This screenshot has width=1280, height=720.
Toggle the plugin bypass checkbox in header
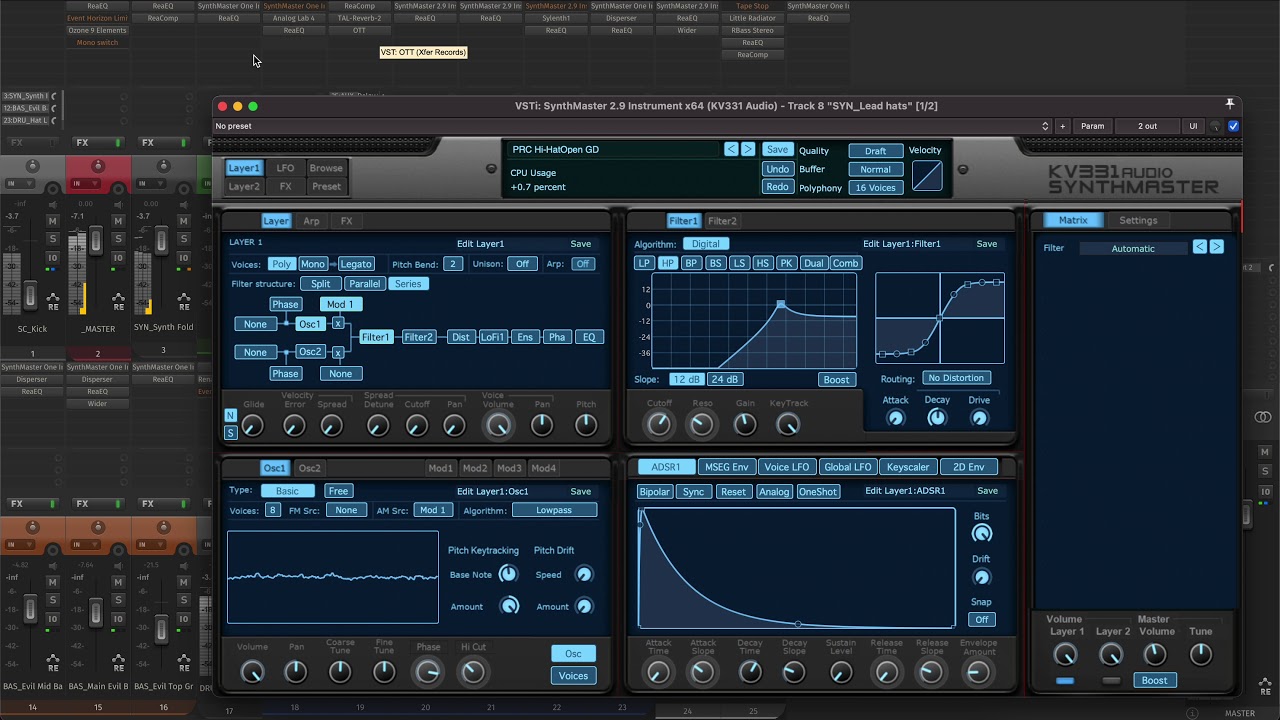click(x=1233, y=126)
